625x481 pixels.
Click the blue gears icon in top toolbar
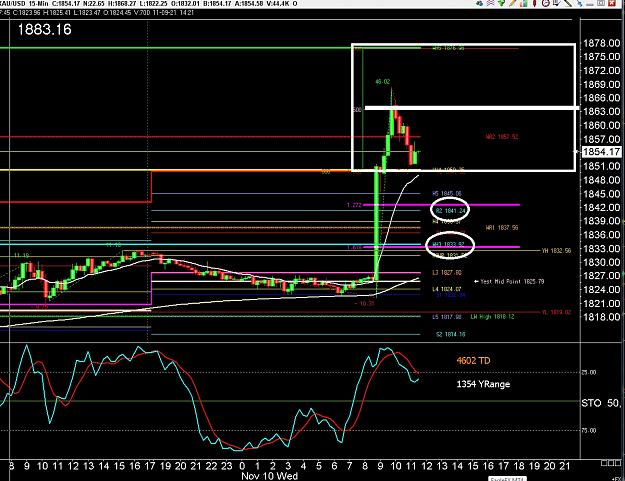(480, 3)
